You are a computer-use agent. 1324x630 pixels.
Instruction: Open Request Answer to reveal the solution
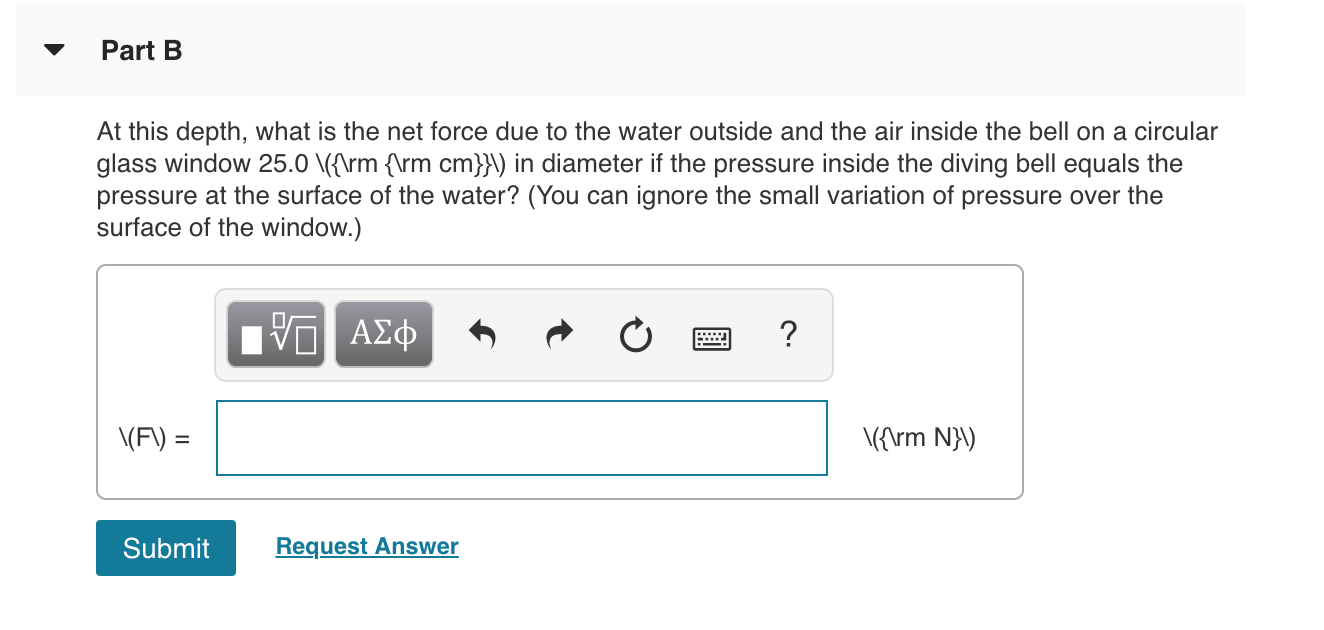pos(368,545)
